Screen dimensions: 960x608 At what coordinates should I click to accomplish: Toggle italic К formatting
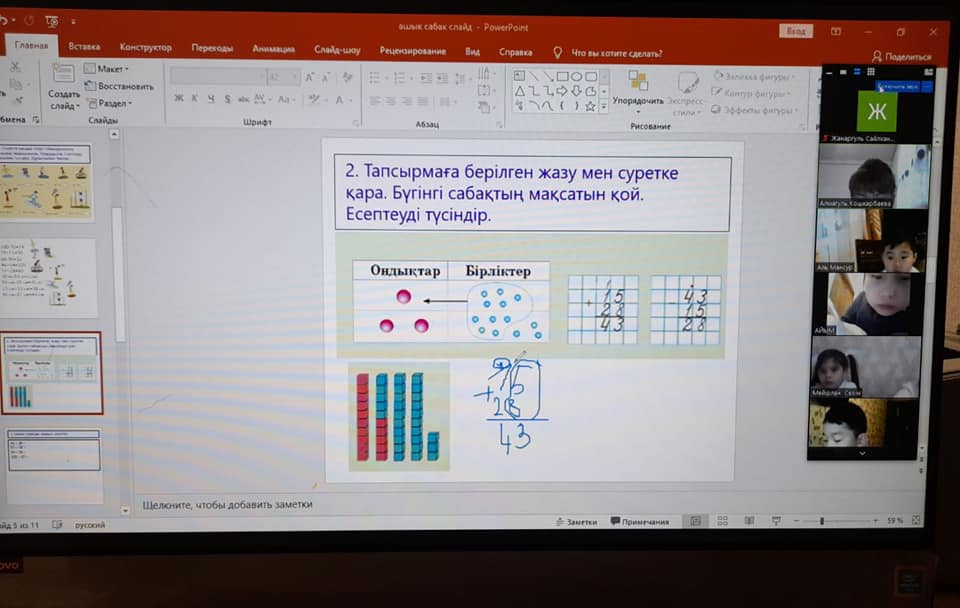coord(195,99)
